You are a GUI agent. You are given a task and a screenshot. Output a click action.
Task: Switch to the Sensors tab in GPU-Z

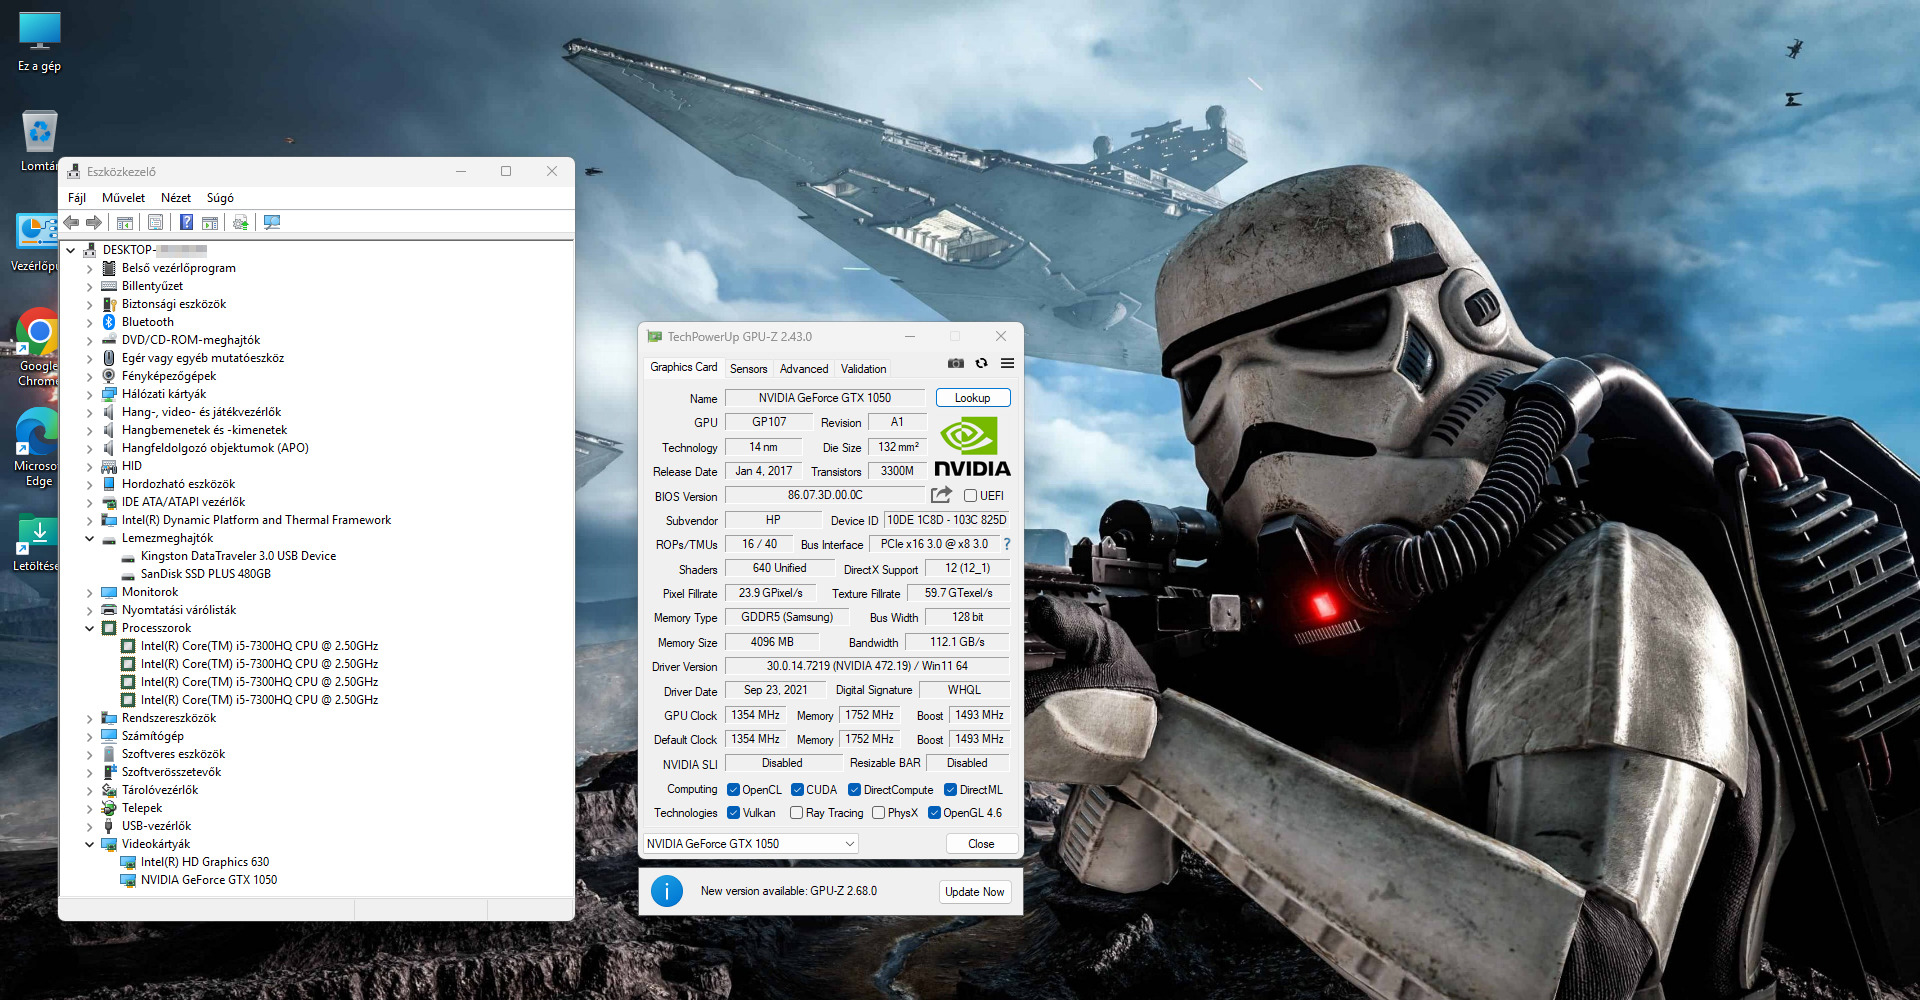click(749, 369)
